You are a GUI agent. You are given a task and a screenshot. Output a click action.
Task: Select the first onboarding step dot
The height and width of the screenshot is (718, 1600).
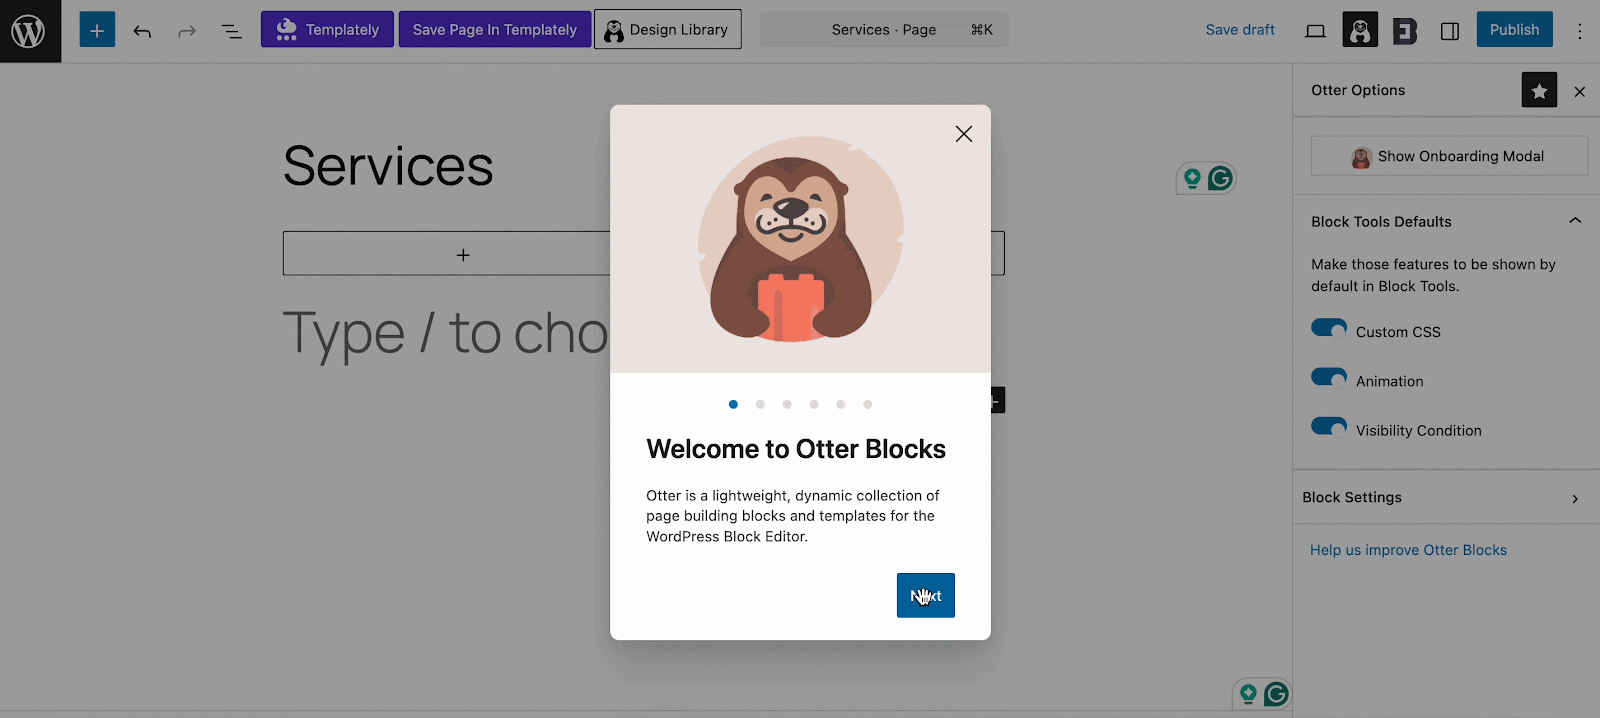tap(733, 404)
